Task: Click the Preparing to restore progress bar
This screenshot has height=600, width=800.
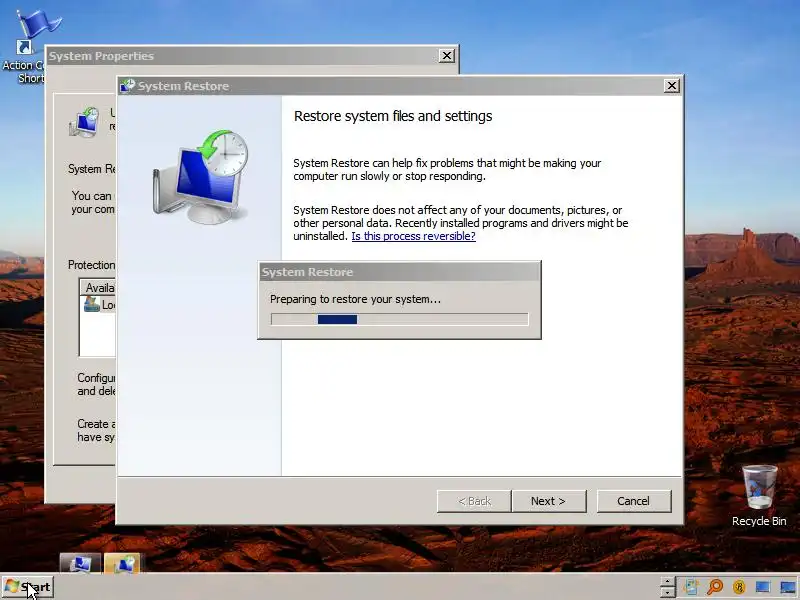Action: (399, 319)
